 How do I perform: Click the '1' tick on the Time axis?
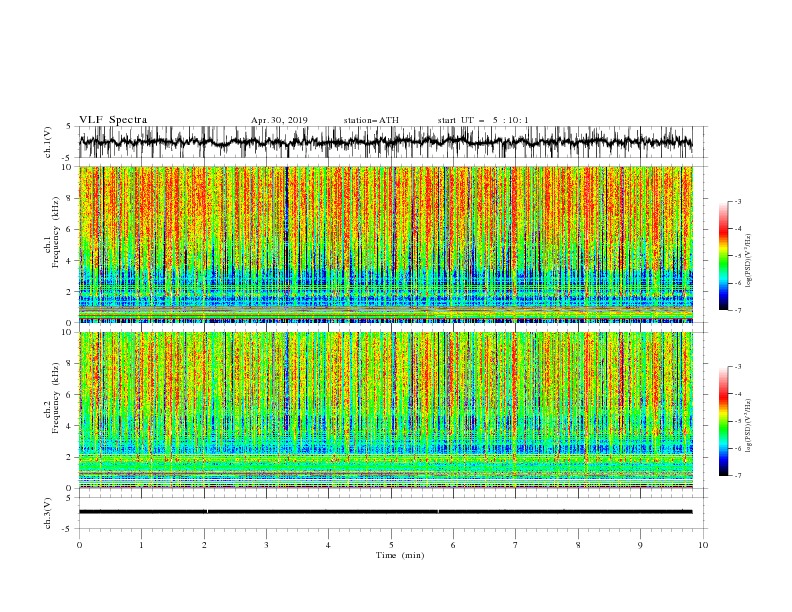141,545
